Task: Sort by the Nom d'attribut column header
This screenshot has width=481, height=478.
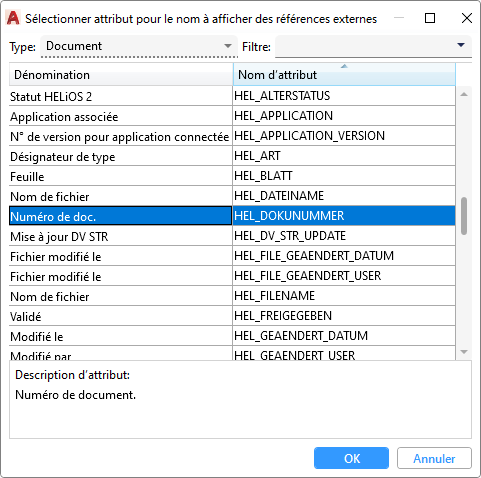Action: point(344,75)
